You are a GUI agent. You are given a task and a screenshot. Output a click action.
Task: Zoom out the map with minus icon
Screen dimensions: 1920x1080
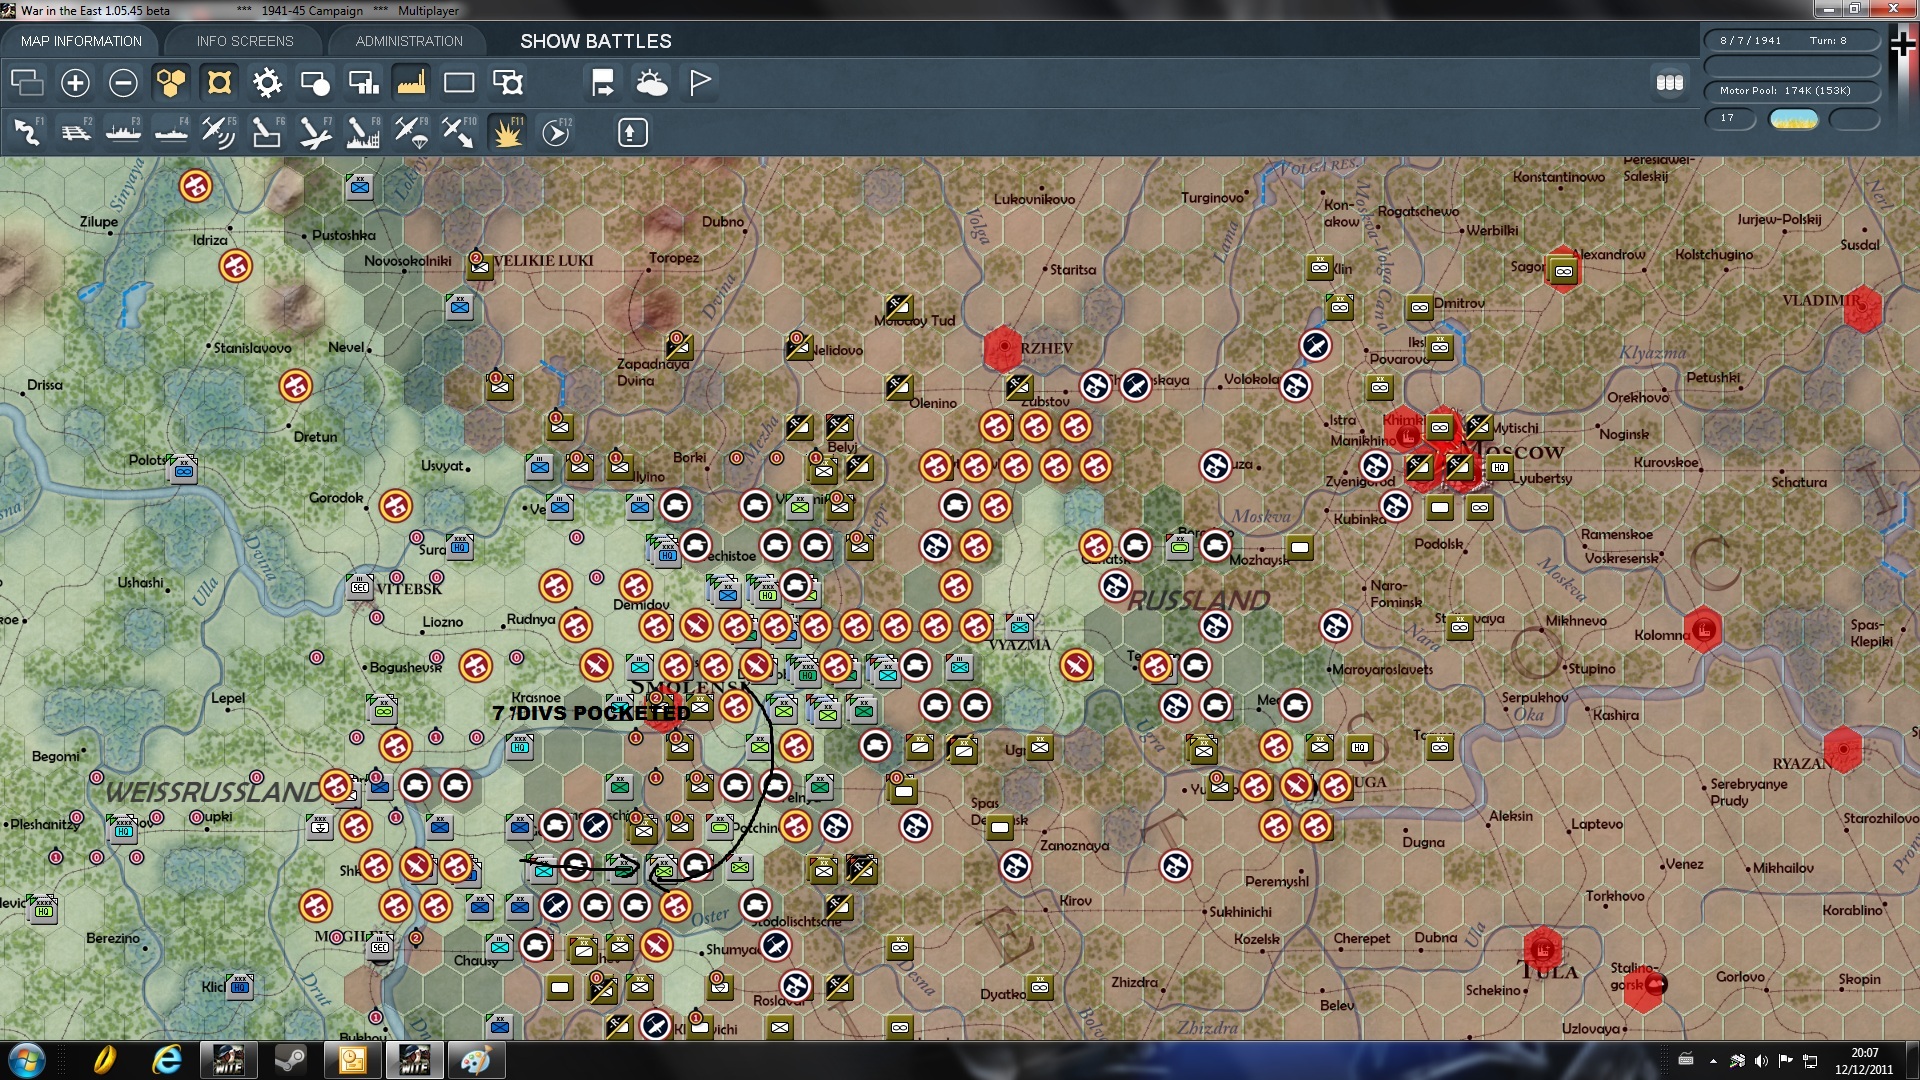[x=123, y=82]
